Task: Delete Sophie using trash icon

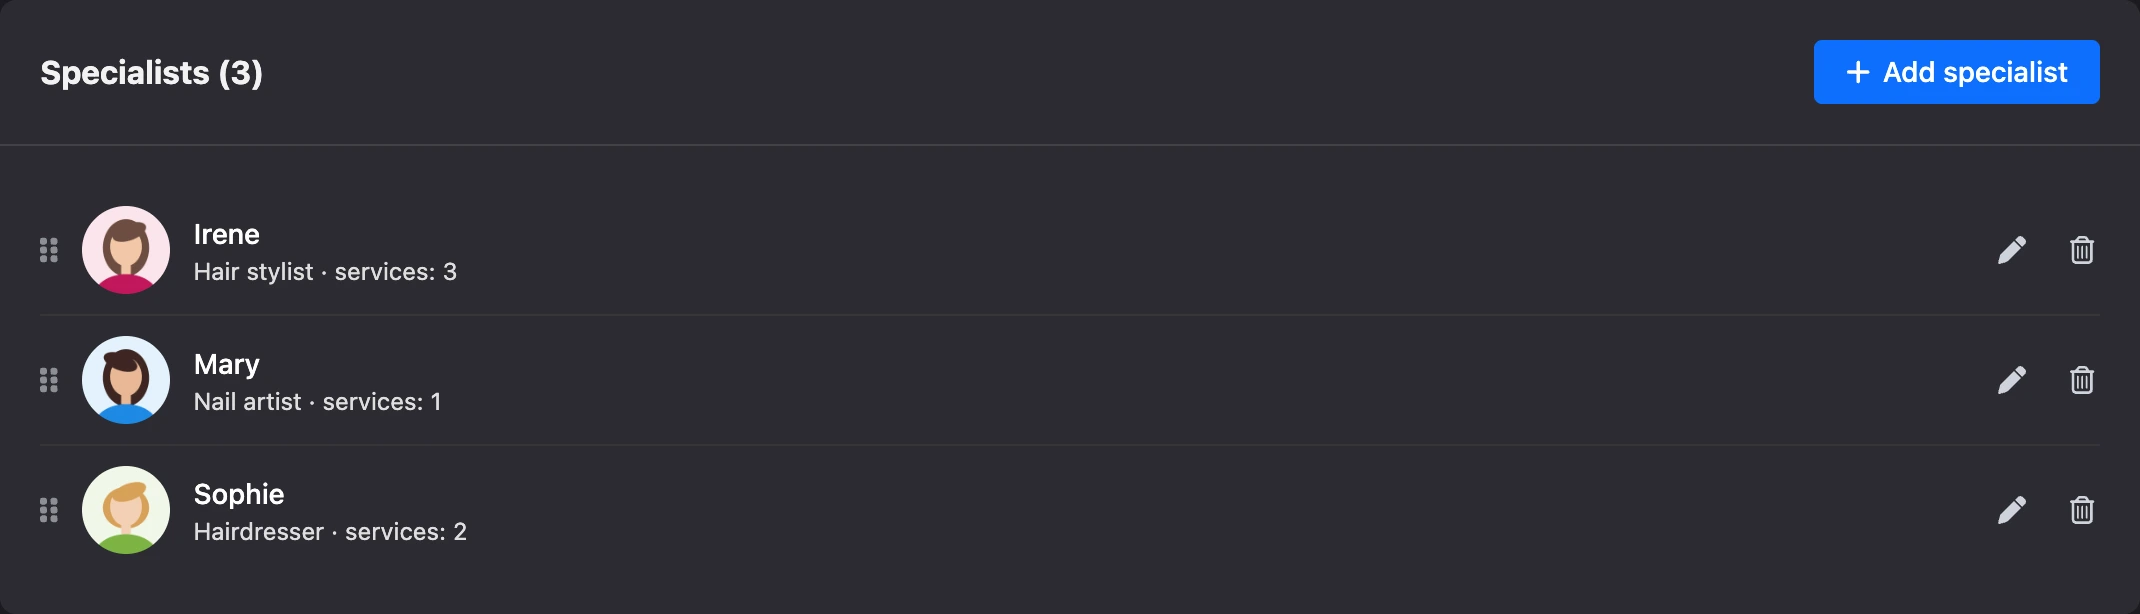Action: 2082,510
